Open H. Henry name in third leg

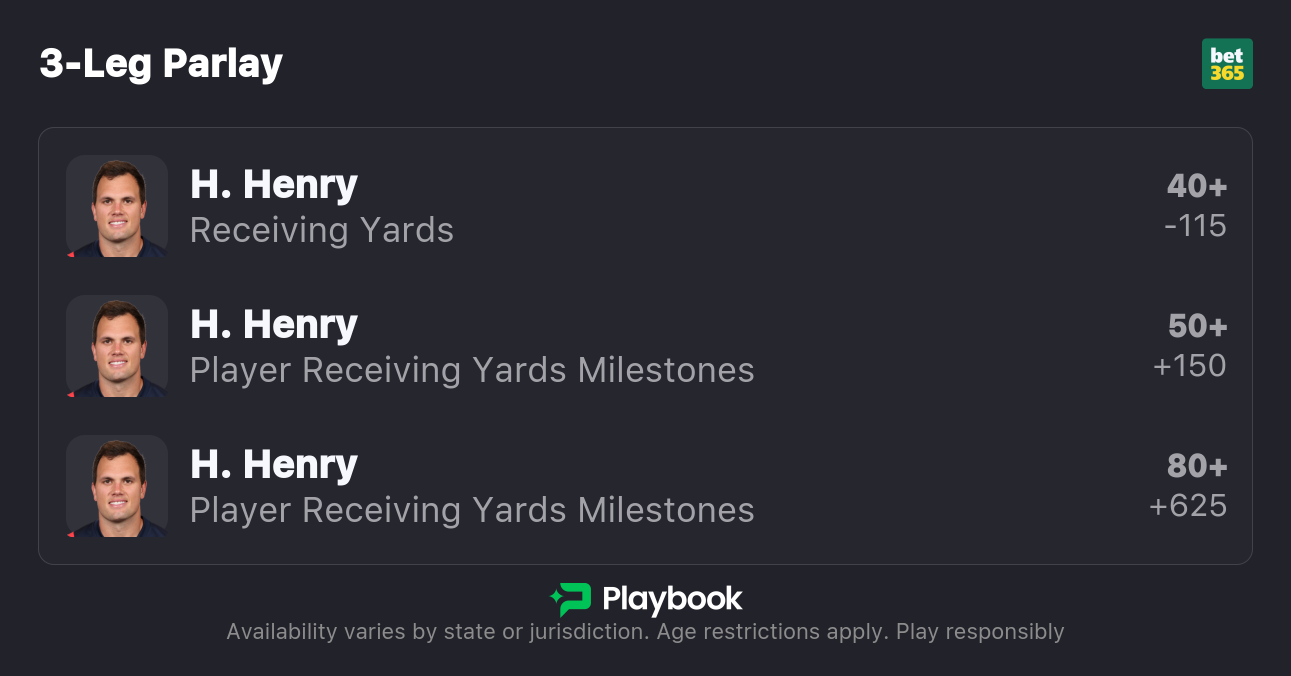point(273,465)
